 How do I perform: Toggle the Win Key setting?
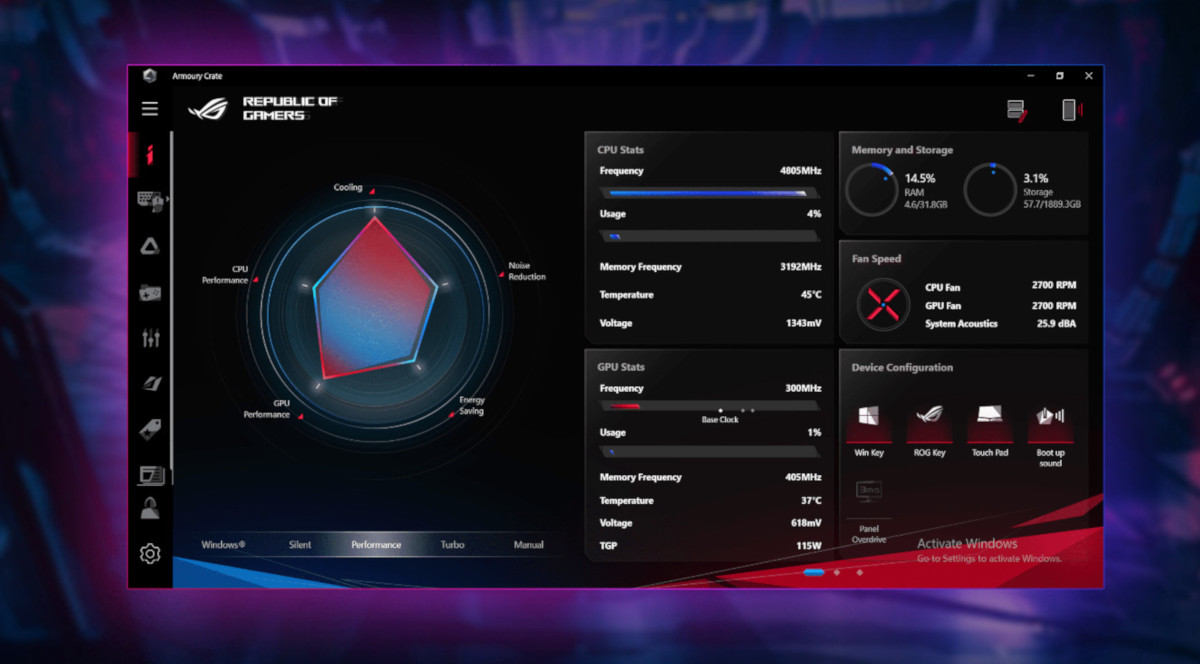point(869,430)
